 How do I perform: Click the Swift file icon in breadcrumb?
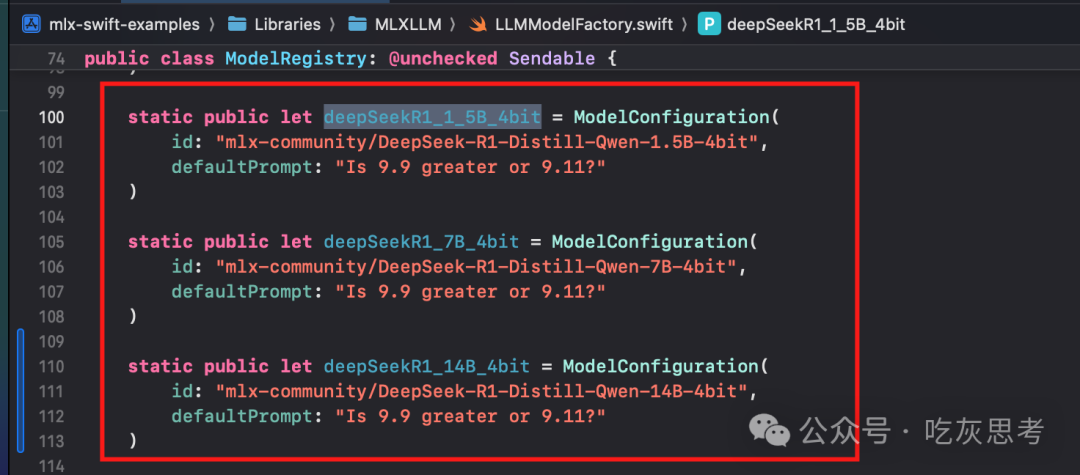click(478, 25)
